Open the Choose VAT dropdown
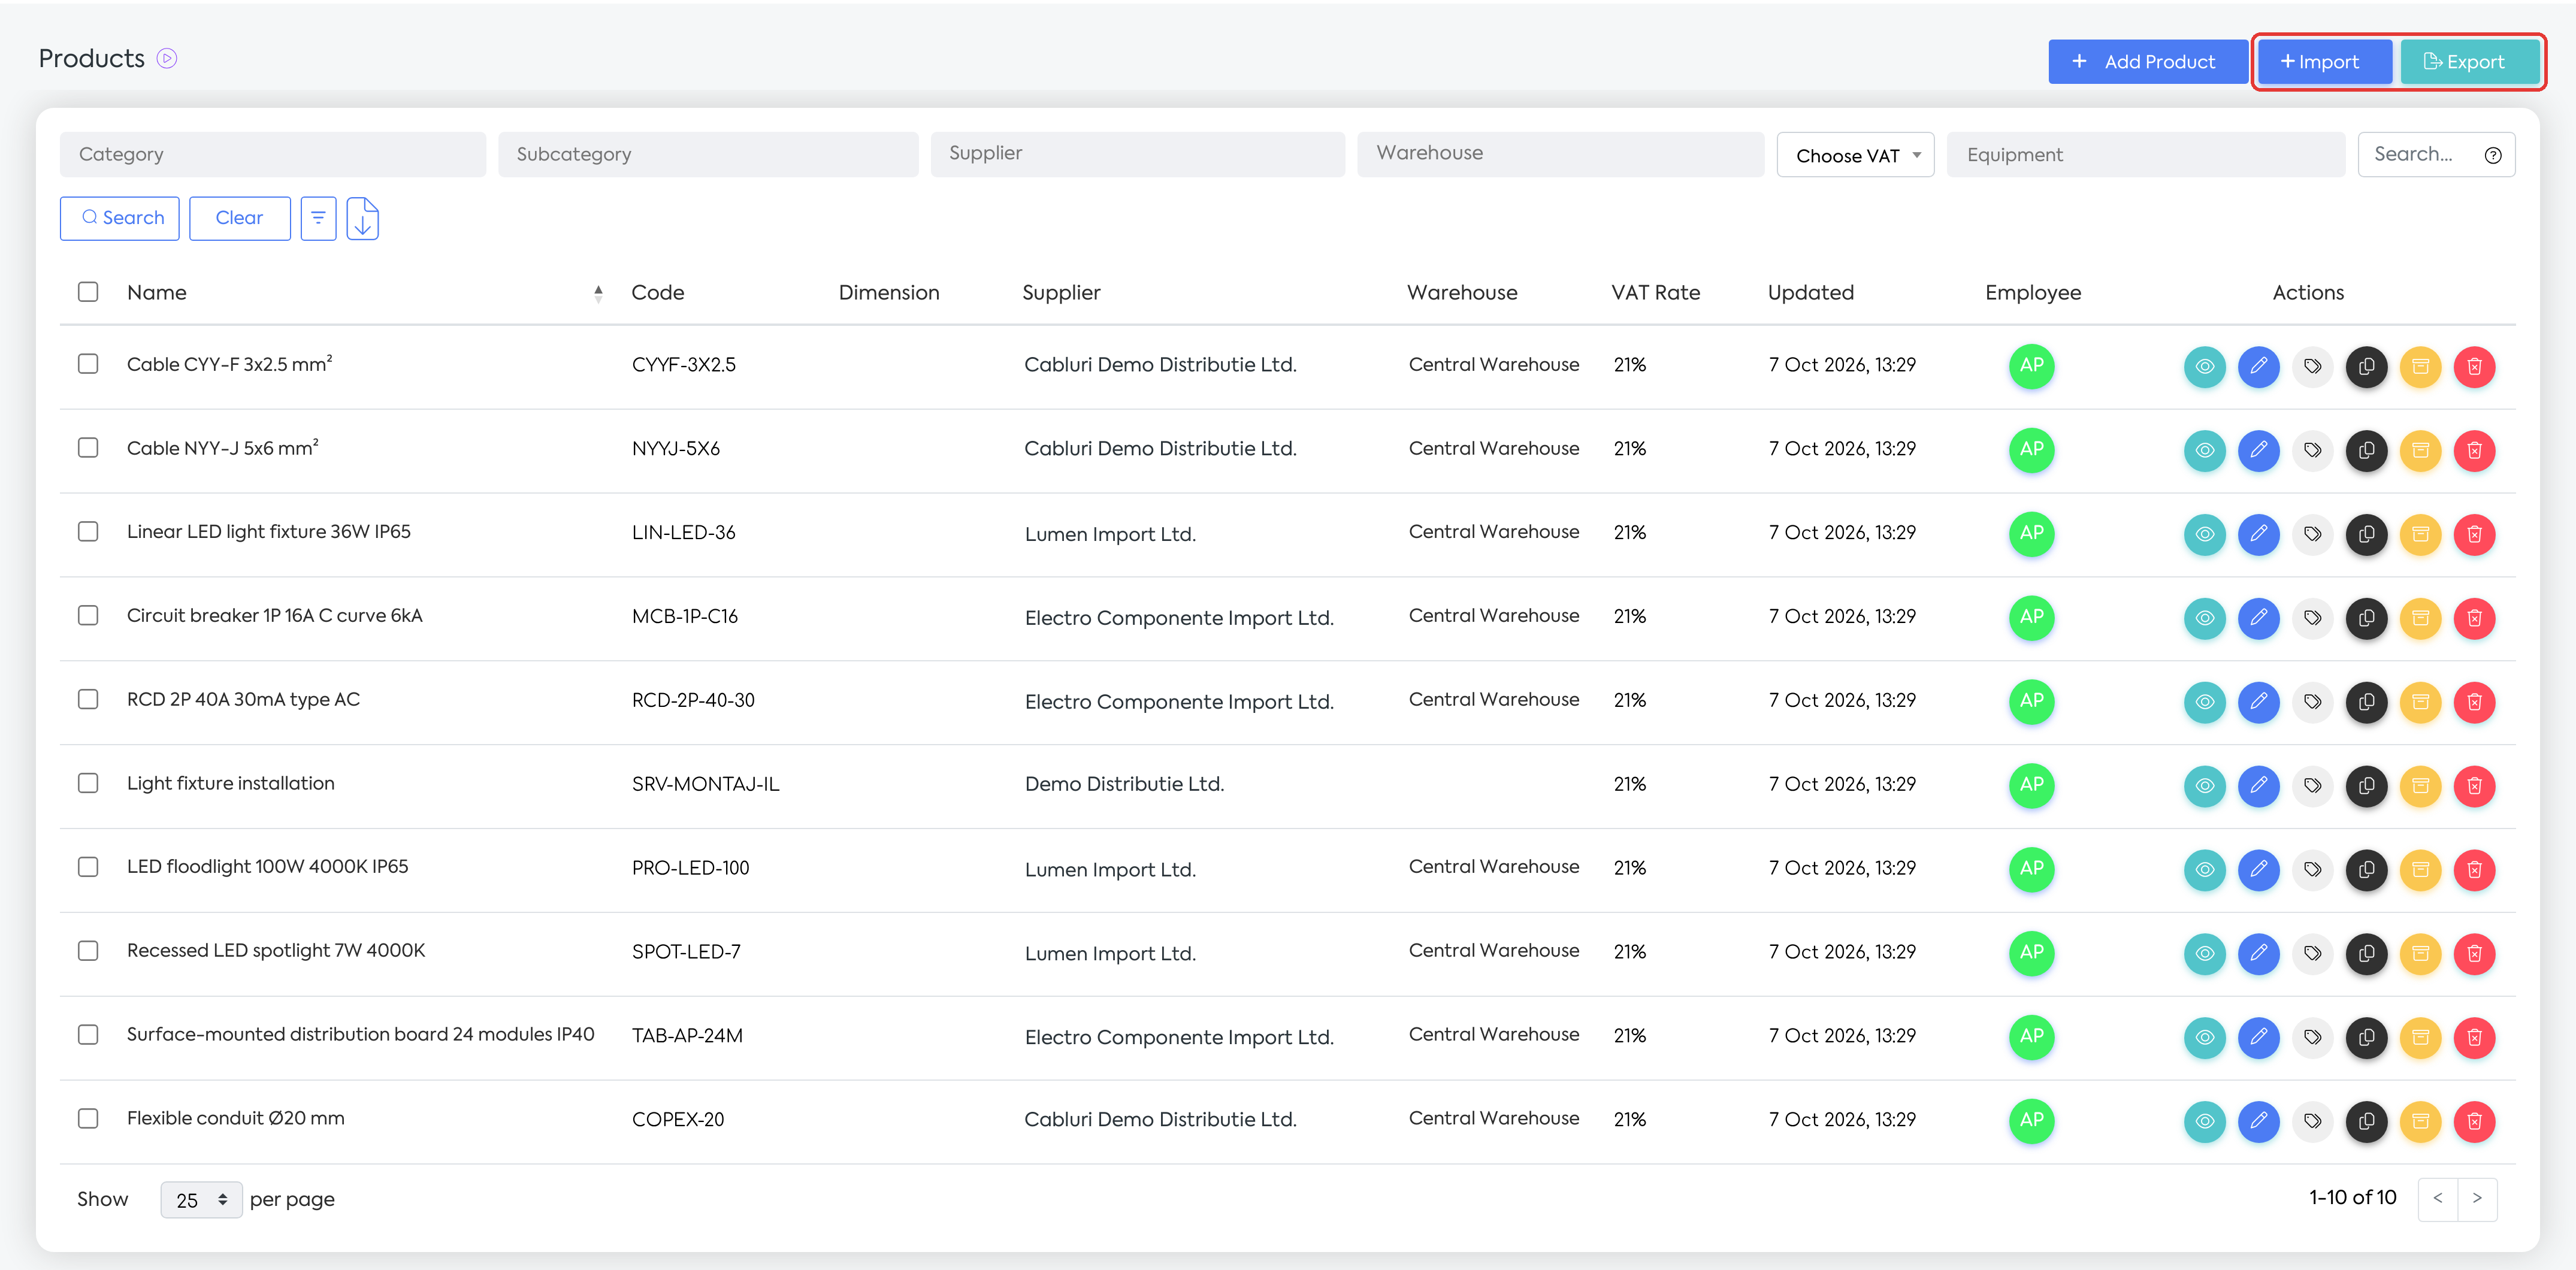2576x1270 pixels. 1855,155
